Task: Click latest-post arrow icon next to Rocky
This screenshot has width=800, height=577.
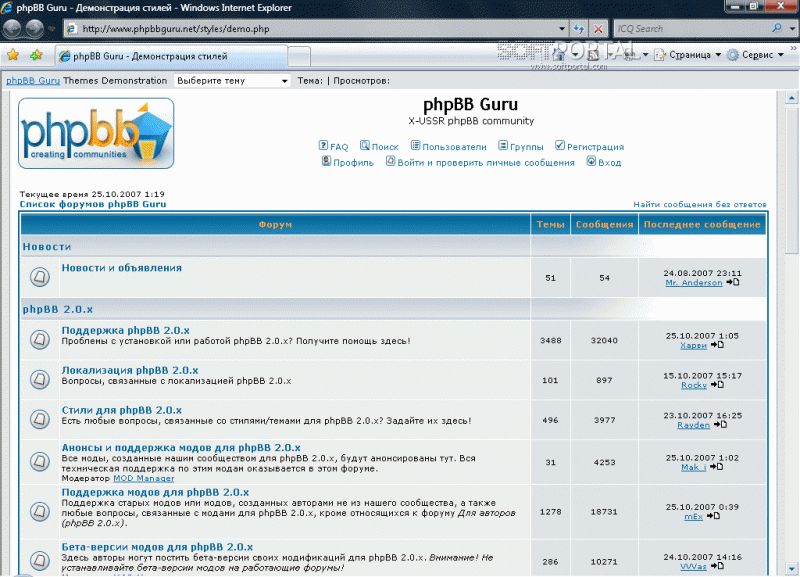Action: [717, 385]
